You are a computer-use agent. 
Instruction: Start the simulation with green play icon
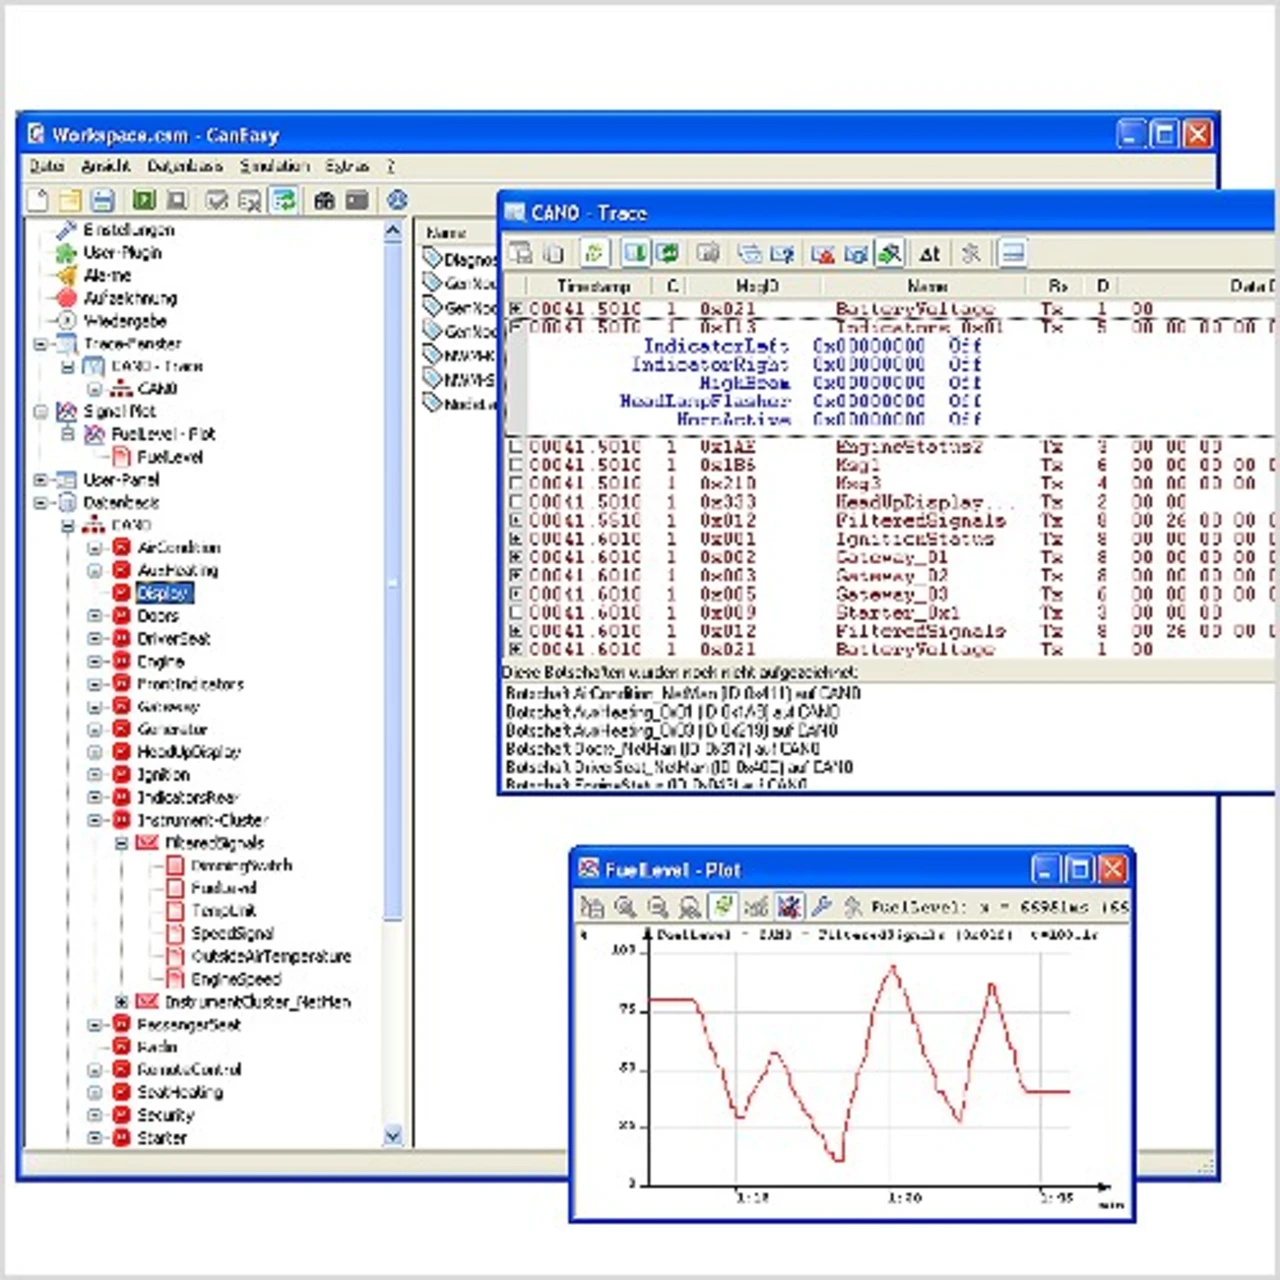(143, 200)
